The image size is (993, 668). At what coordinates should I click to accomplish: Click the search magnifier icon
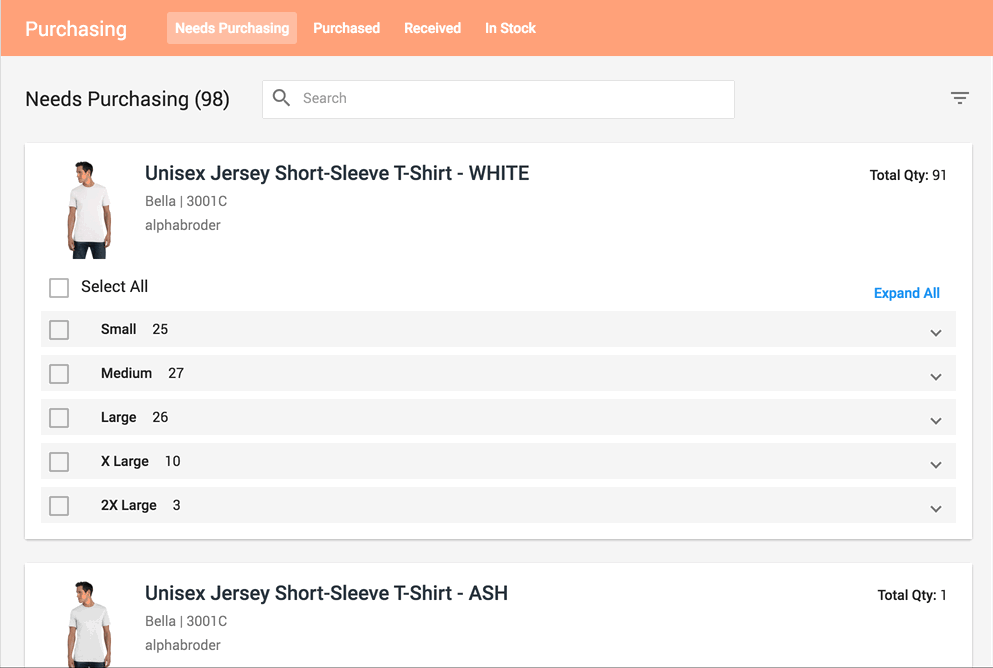[x=282, y=98]
